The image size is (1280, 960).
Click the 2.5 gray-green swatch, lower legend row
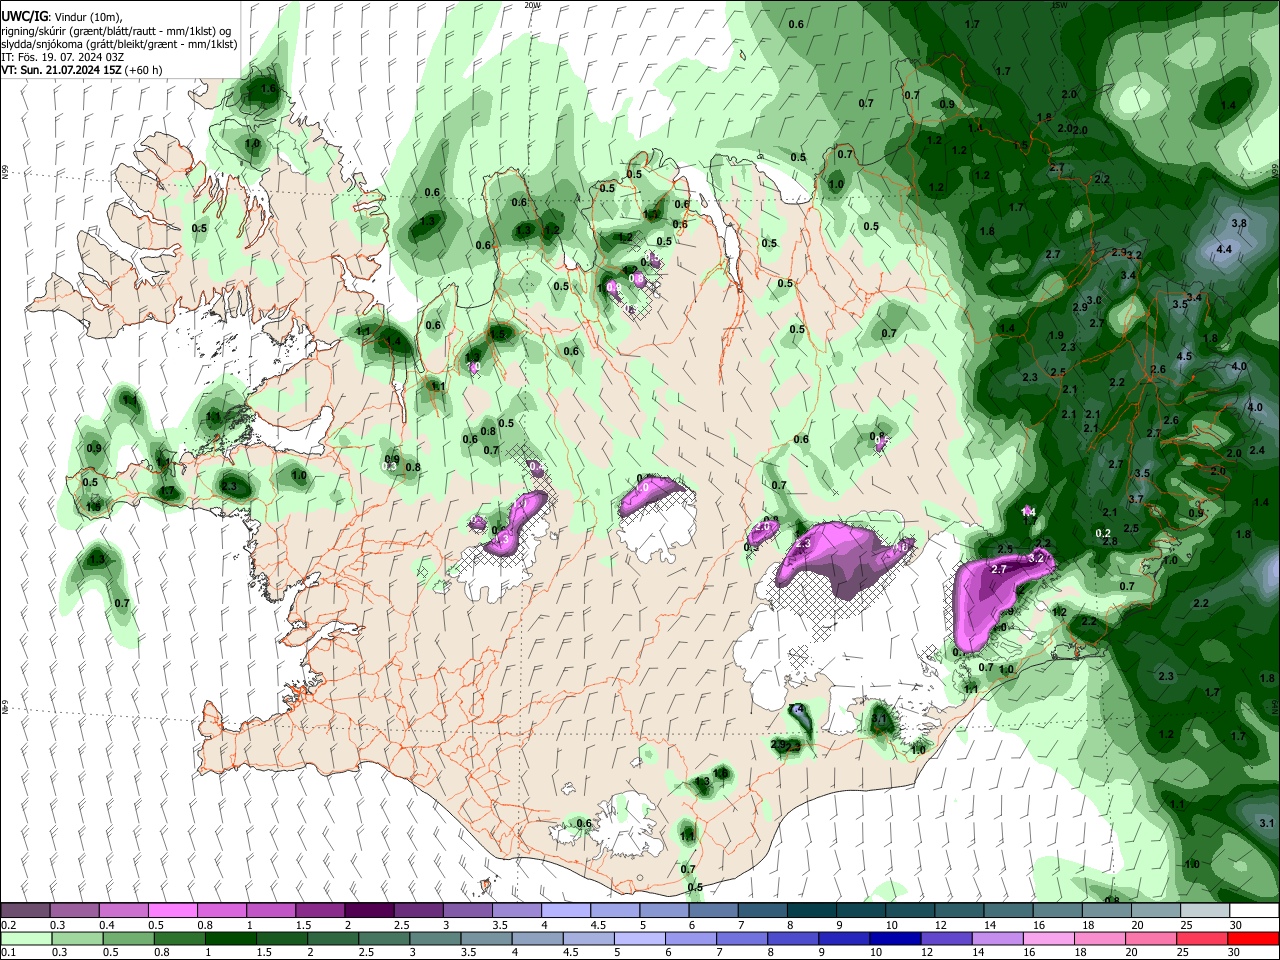pos(383,938)
